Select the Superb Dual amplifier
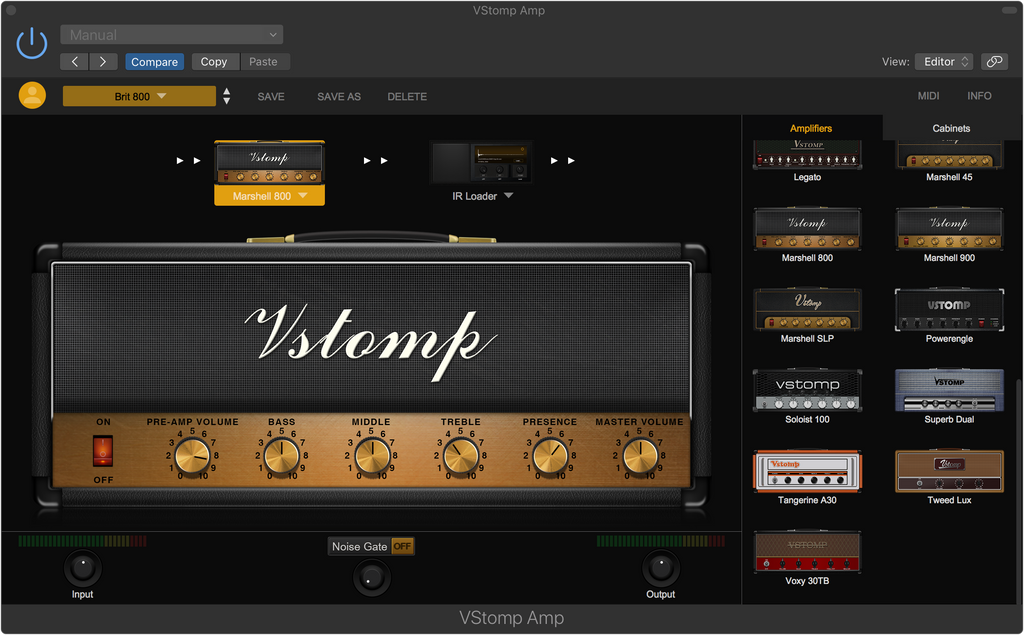The width and height of the screenshot is (1024, 635). (x=948, y=390)
